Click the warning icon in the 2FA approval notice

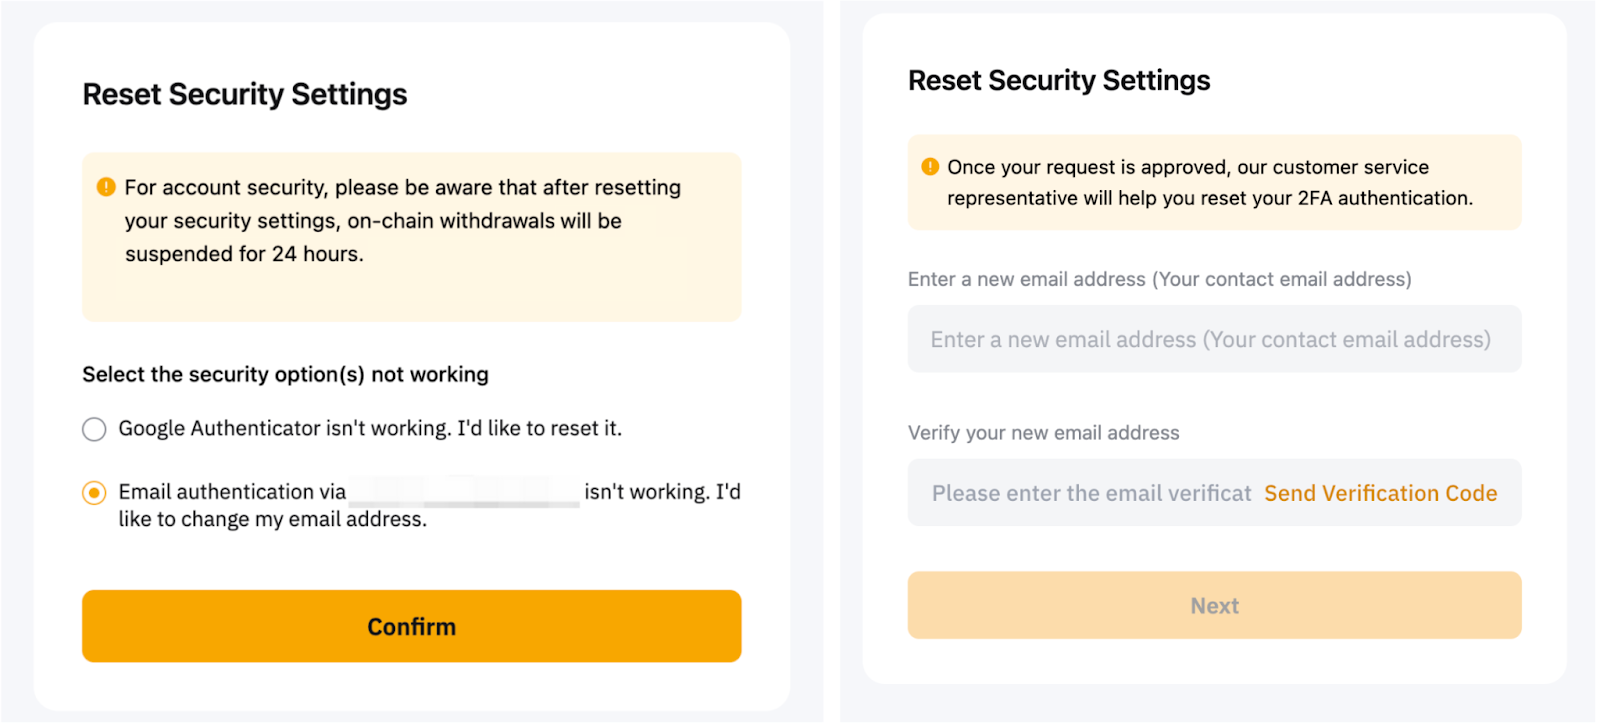point(930,166)
